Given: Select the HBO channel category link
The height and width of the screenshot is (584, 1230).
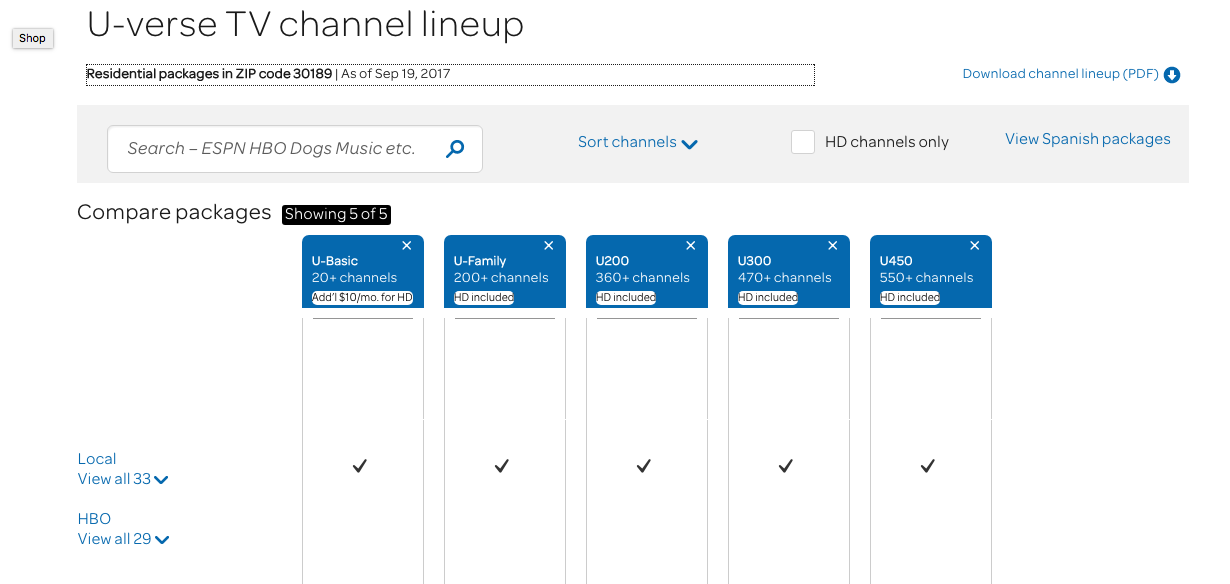Looking at the screenshot, I should [94, 519].
